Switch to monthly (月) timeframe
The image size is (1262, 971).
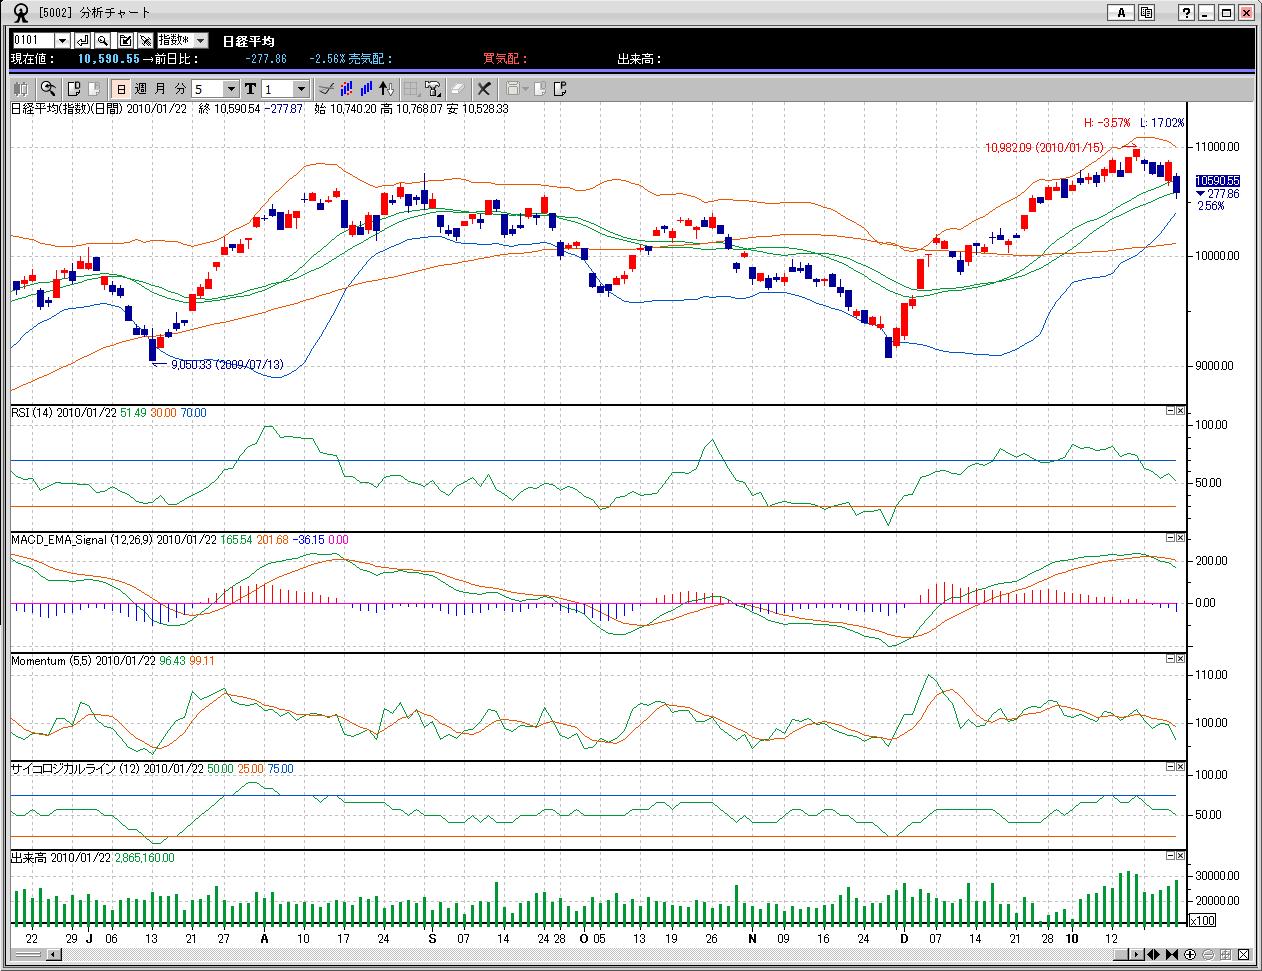coord(160,89)
